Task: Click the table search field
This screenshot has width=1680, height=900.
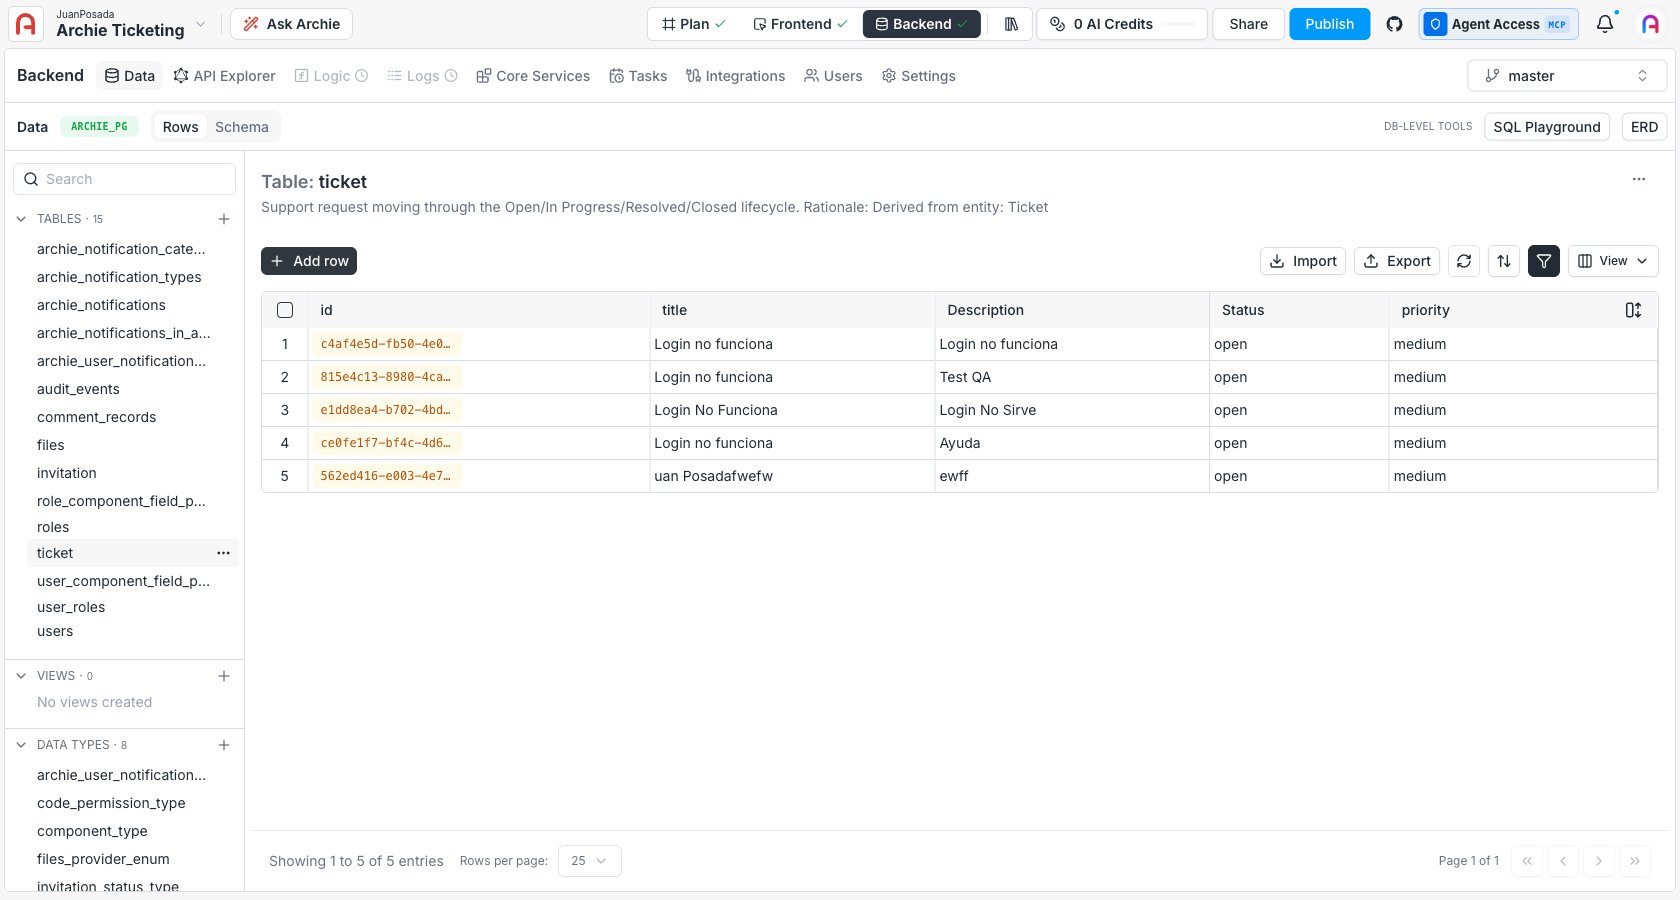Action: click(x=124, y=179)
